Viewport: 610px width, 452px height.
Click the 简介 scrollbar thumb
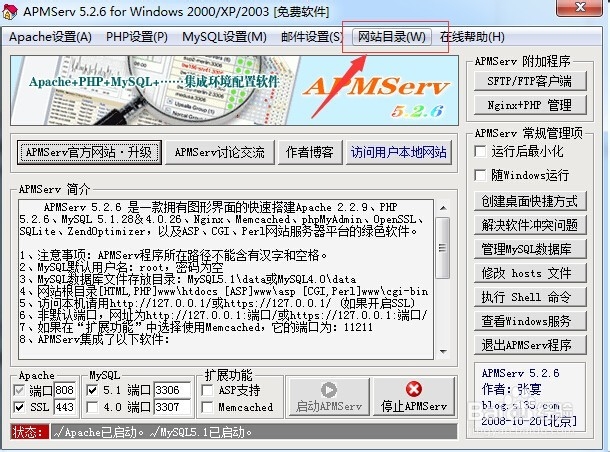[443, 248]
